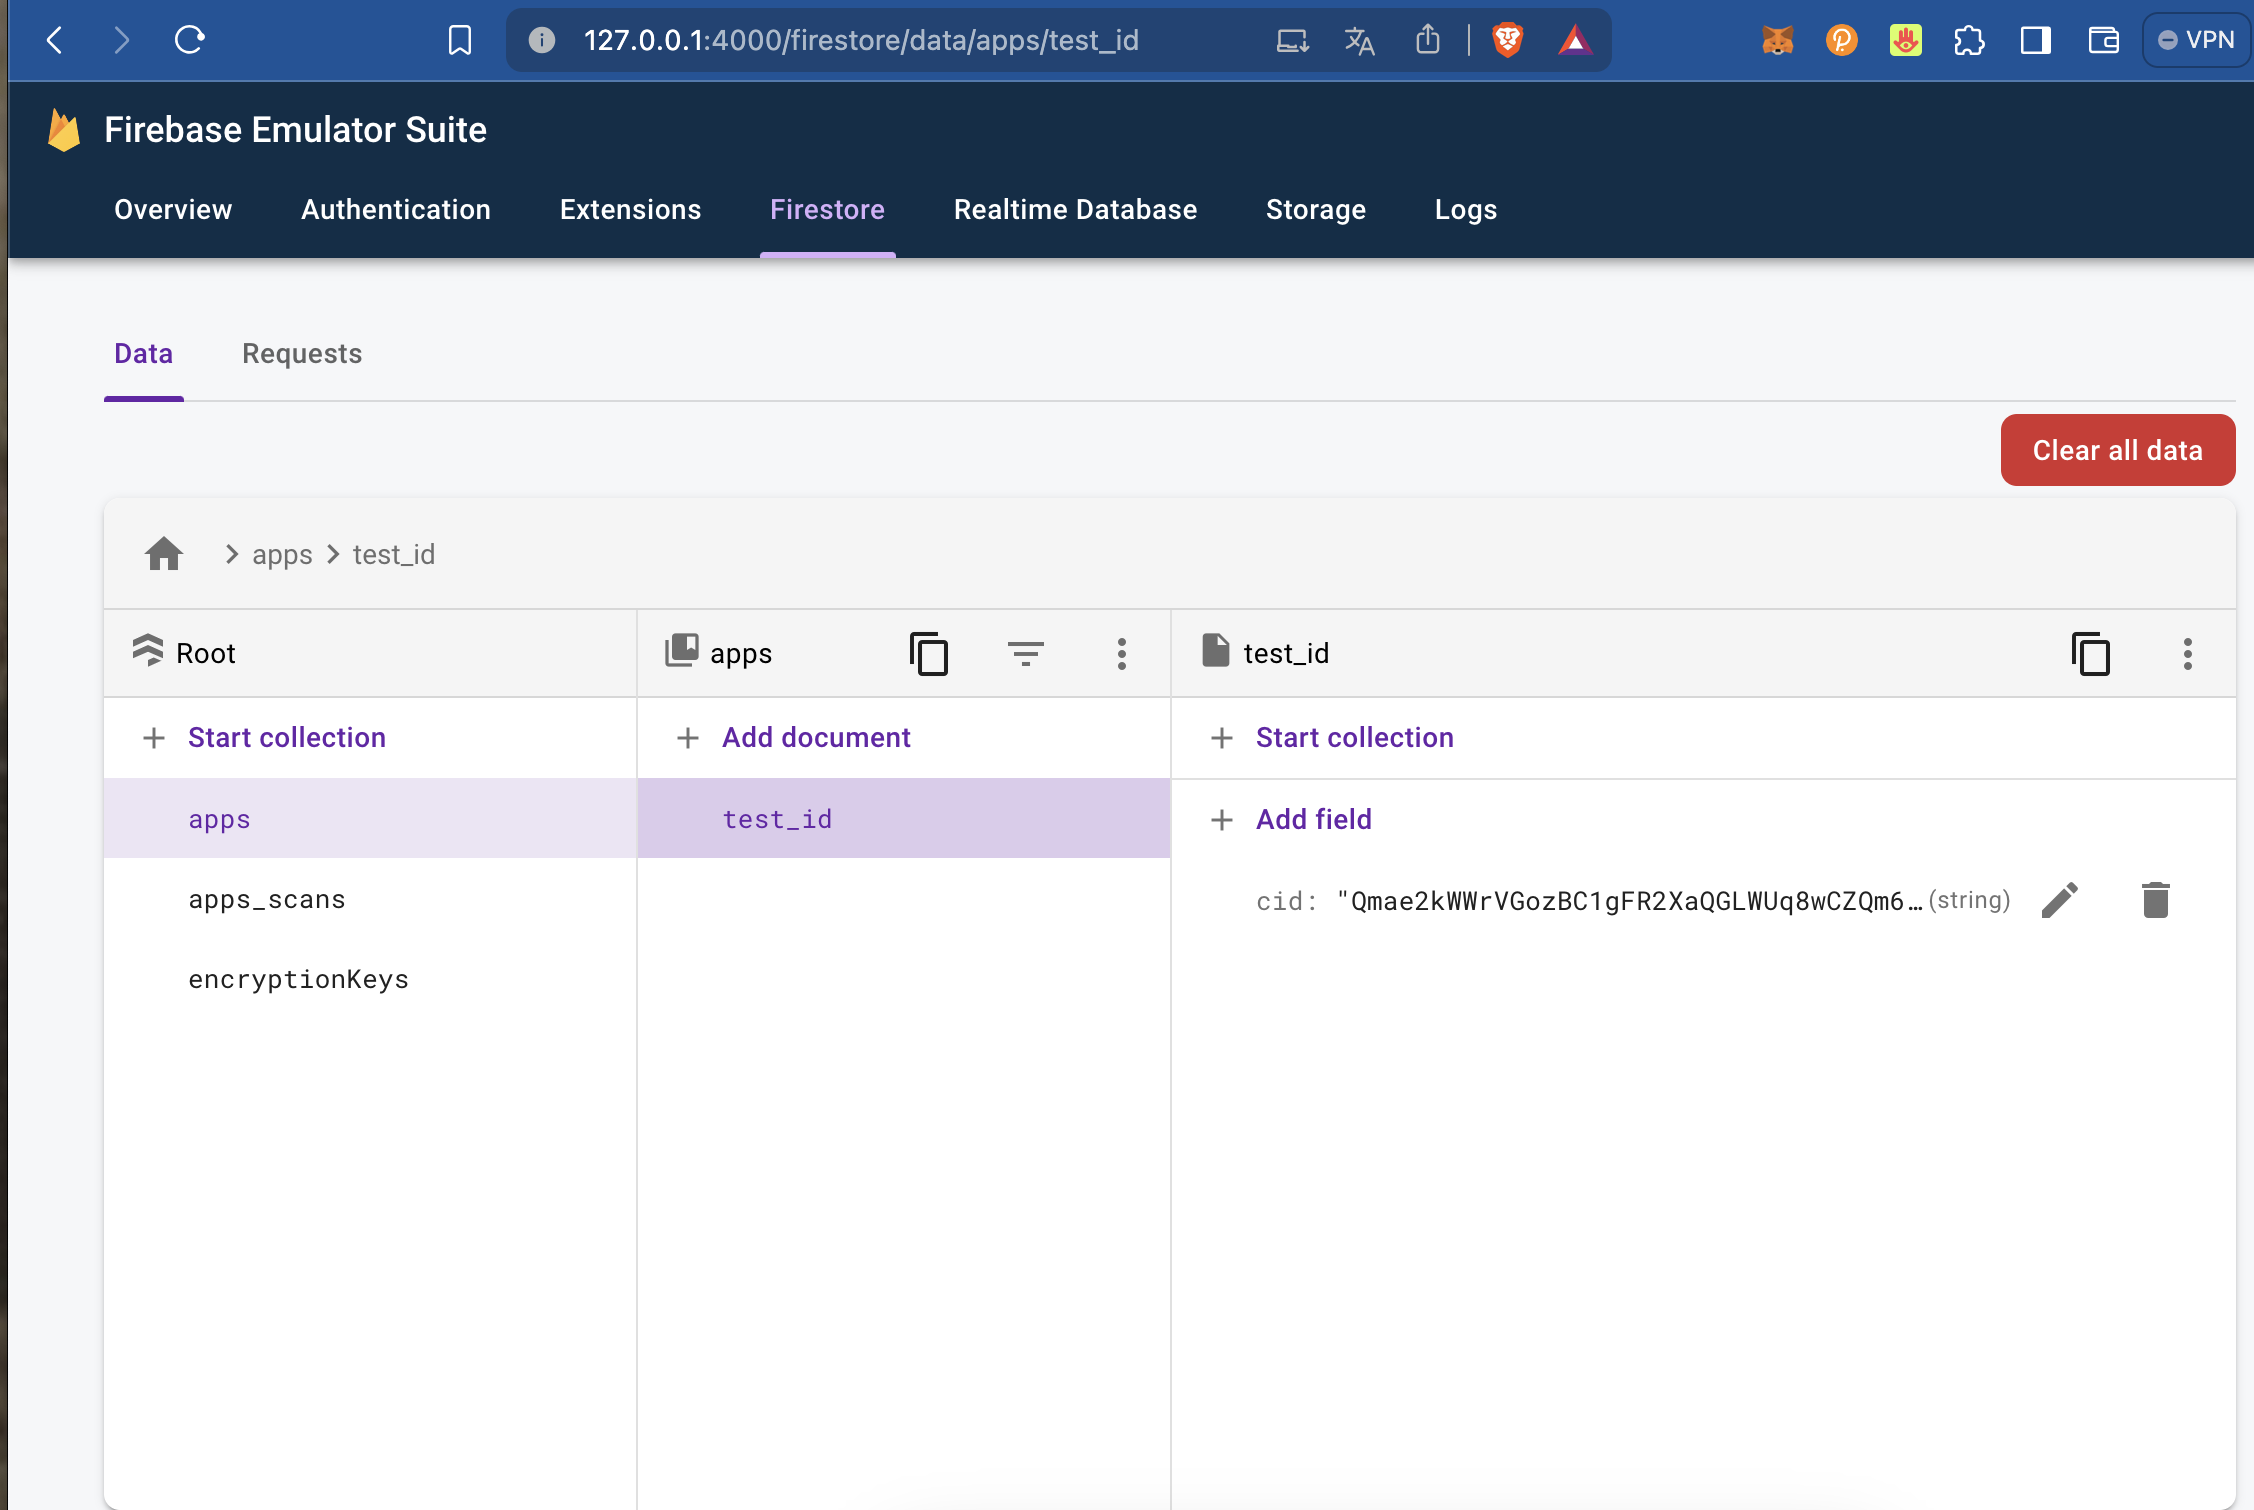Click the Root header label
This screenshot has width=2254, height=1510.
click(x=206, y=654)
